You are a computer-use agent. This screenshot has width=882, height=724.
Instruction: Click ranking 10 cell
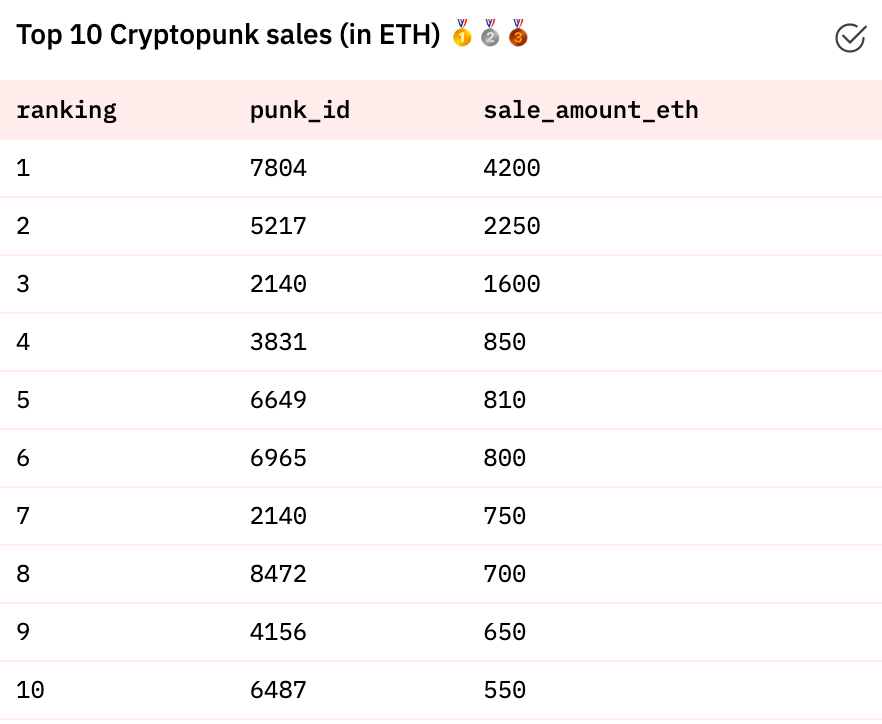[30, 691]
